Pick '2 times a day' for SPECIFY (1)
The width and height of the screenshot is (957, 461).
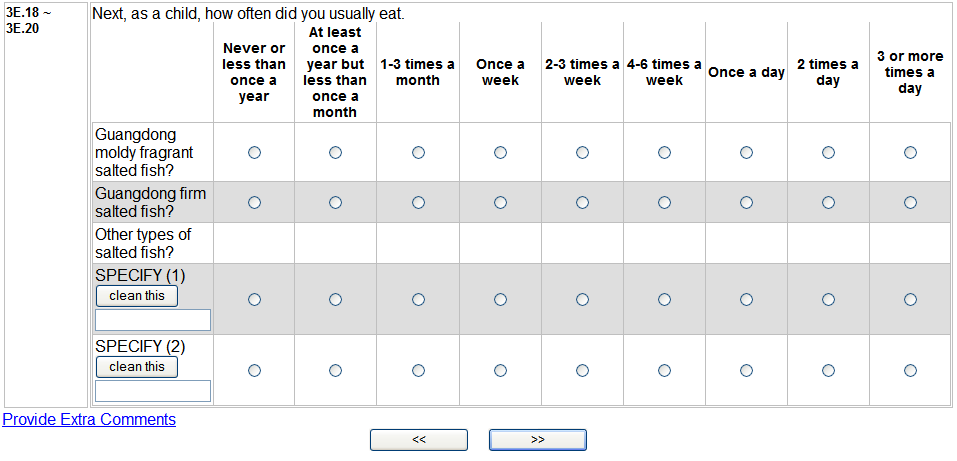(828, 299)
